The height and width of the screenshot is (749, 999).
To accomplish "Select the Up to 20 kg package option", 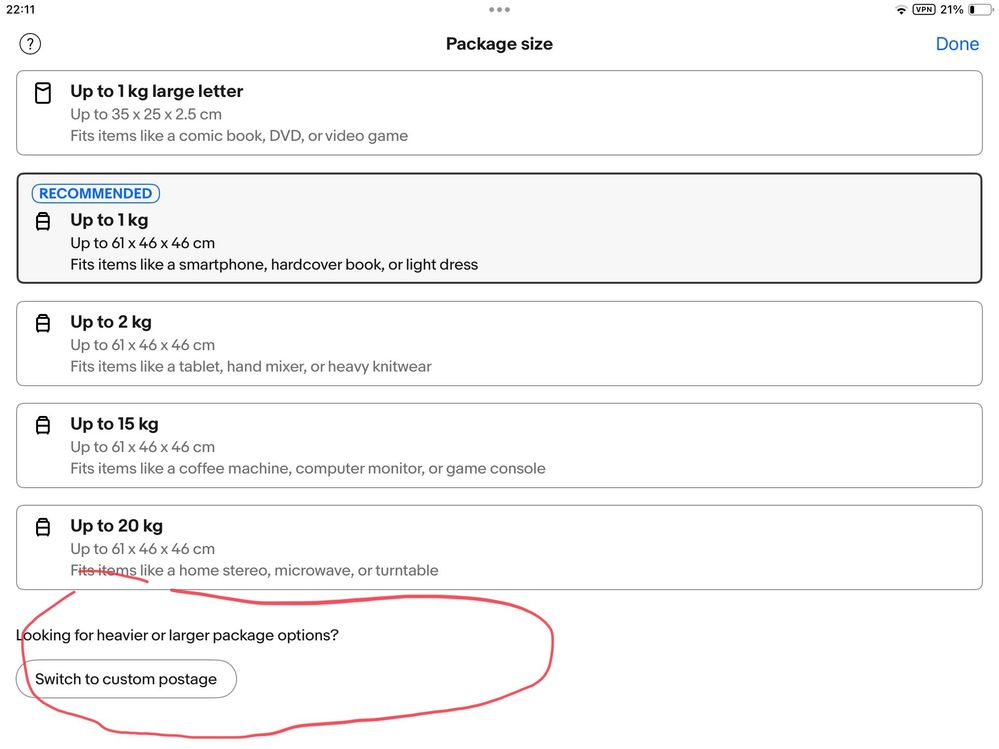I will (499, 547).
